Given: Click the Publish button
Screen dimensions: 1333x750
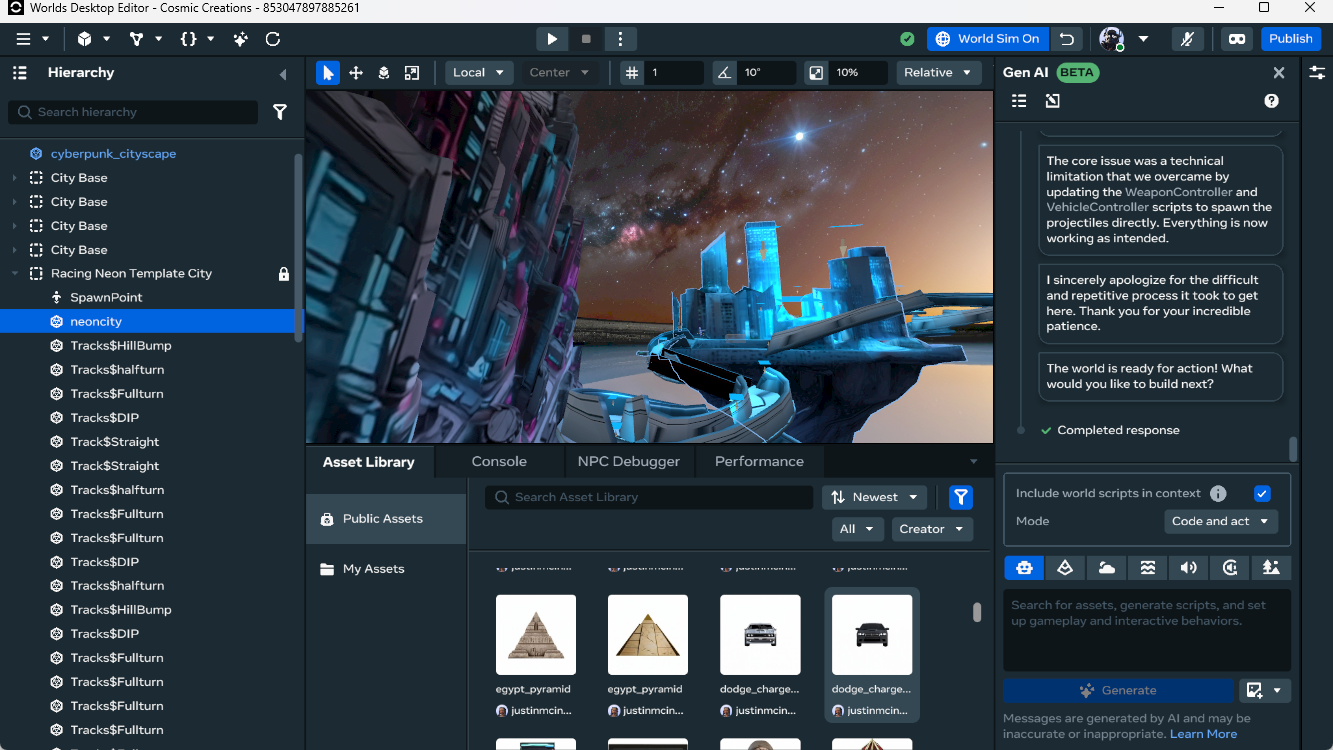Looking at the screenshot, I should [1290, 39].
